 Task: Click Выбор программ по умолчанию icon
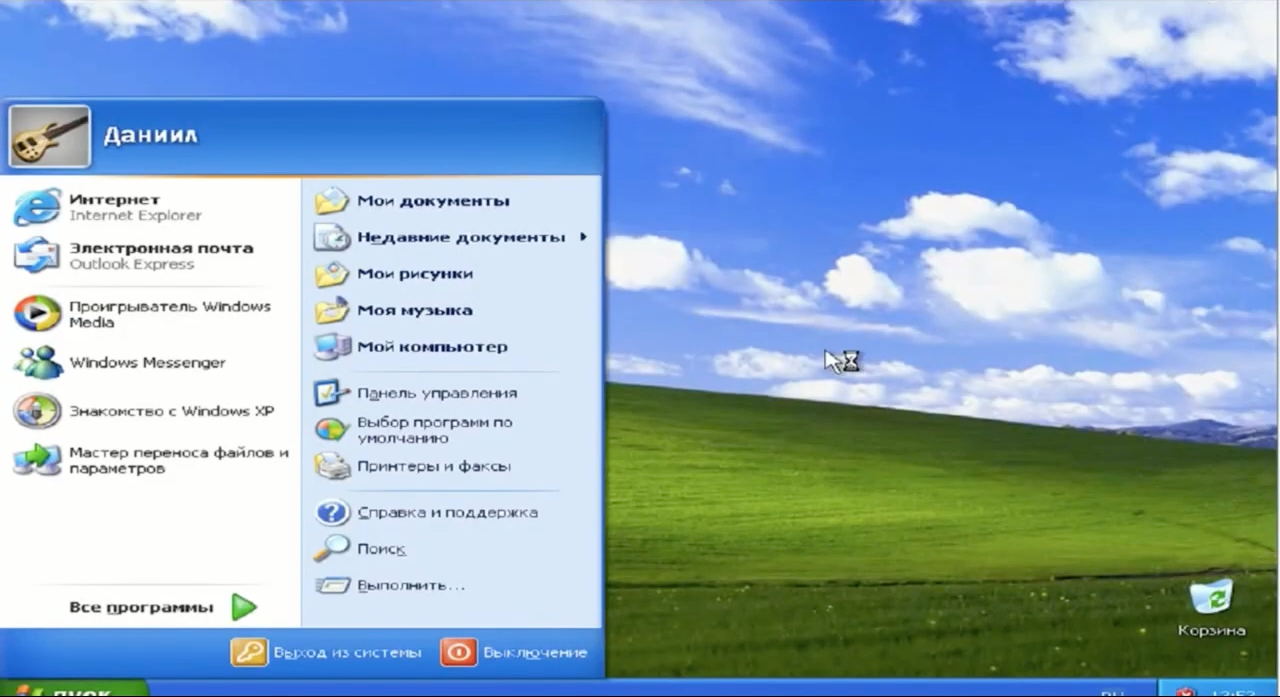pos(332,430)
